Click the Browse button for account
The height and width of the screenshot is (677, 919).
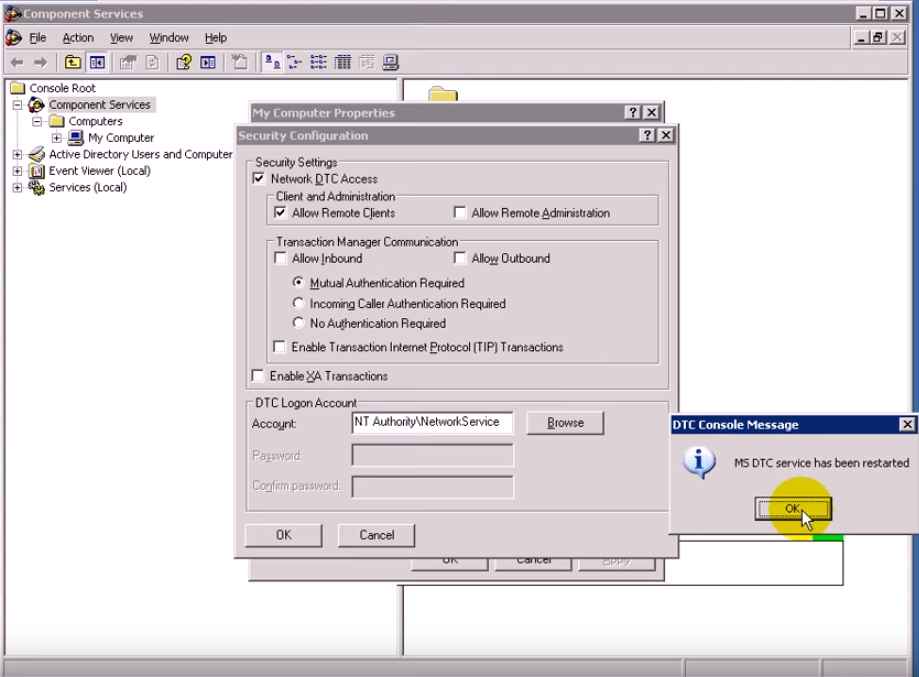tap(565, 423)
